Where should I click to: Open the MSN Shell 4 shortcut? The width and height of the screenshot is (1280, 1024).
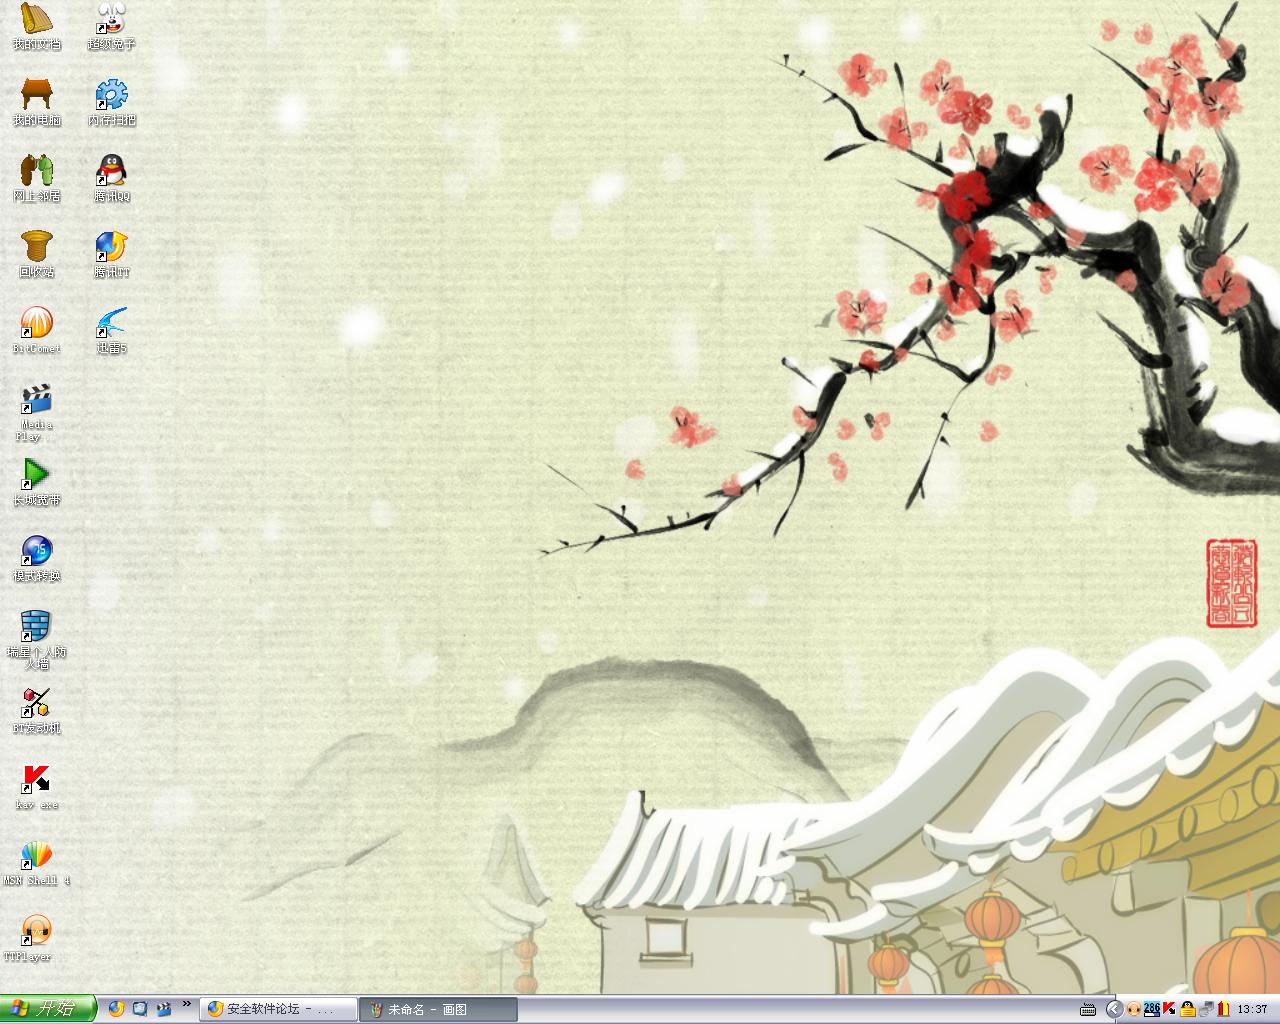coord(37,862)
